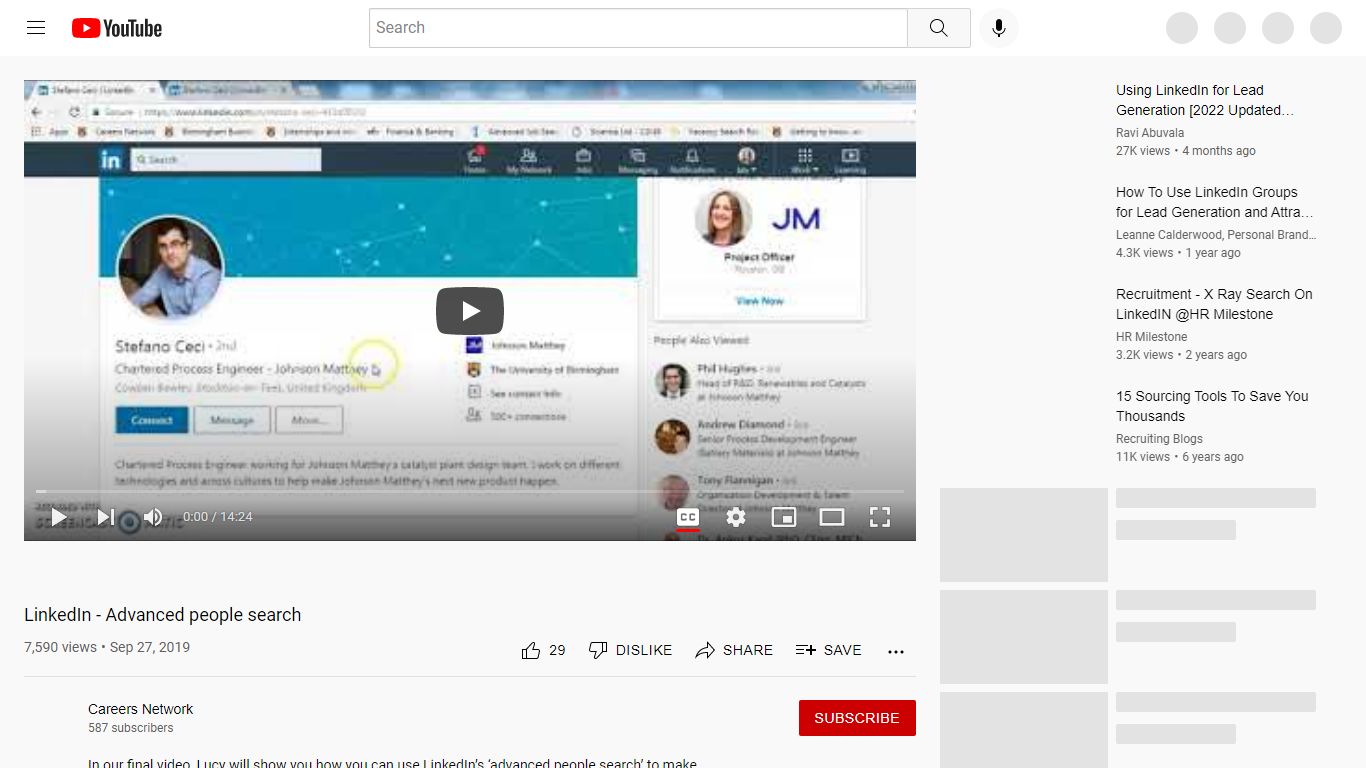The image size is (1366, 768).
Task: Click HR Milestone channel name
Action: tap(1152, 337)
